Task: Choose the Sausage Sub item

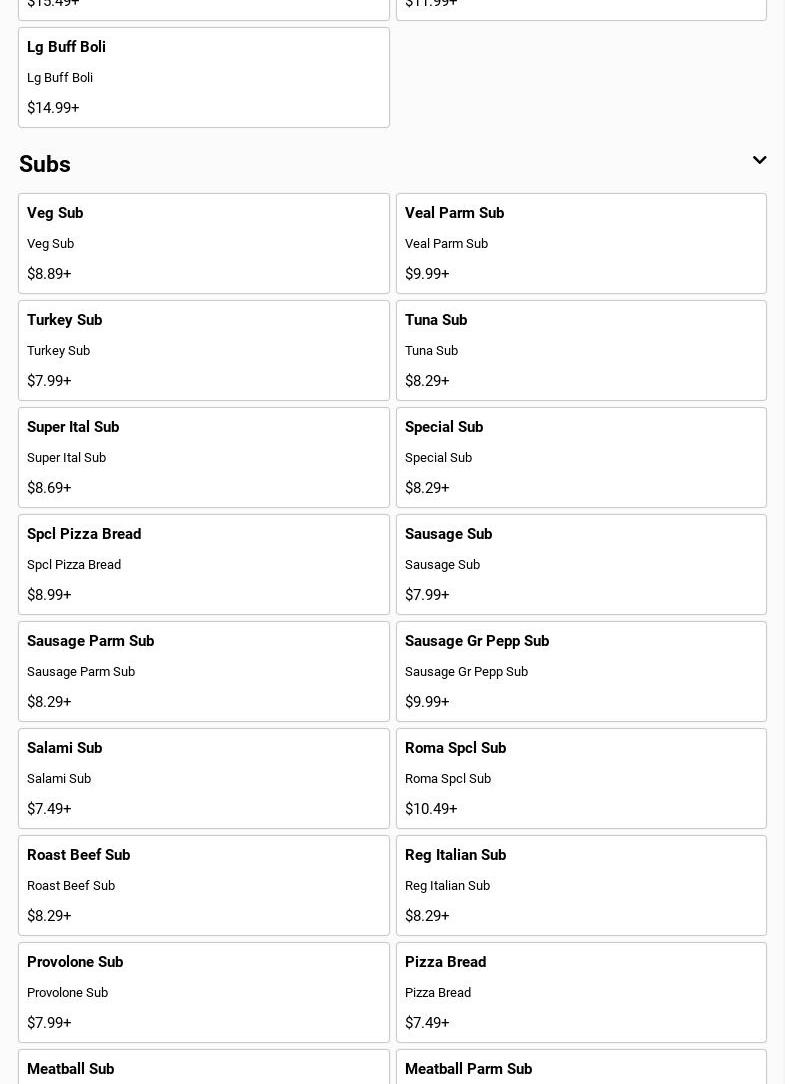Action: click(x=581, y=564)
